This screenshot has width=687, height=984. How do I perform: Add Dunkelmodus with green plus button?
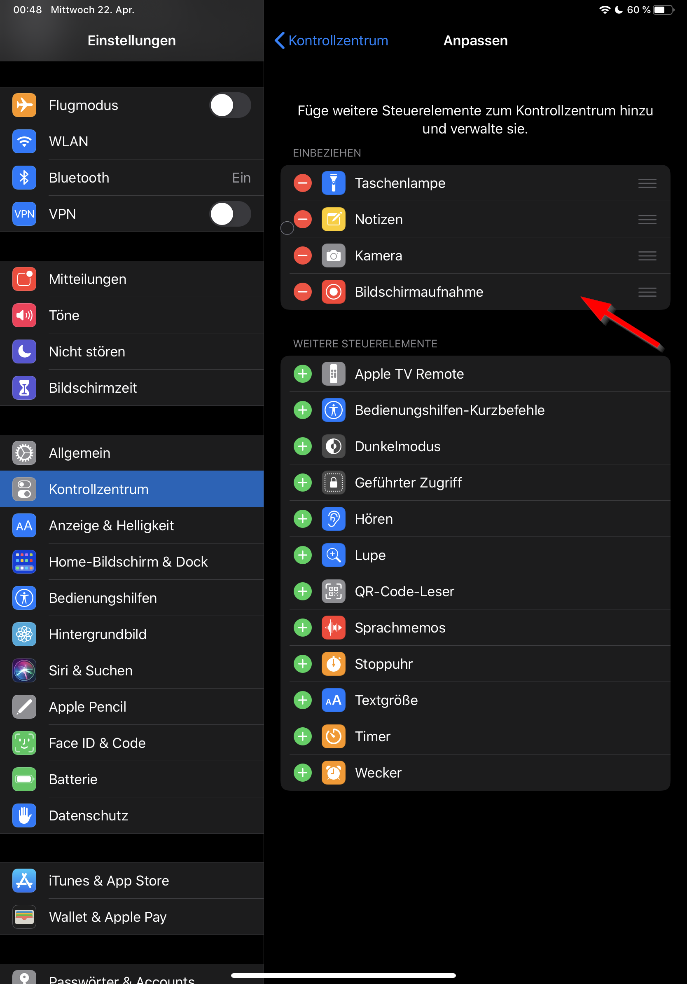tap(302, 446)
